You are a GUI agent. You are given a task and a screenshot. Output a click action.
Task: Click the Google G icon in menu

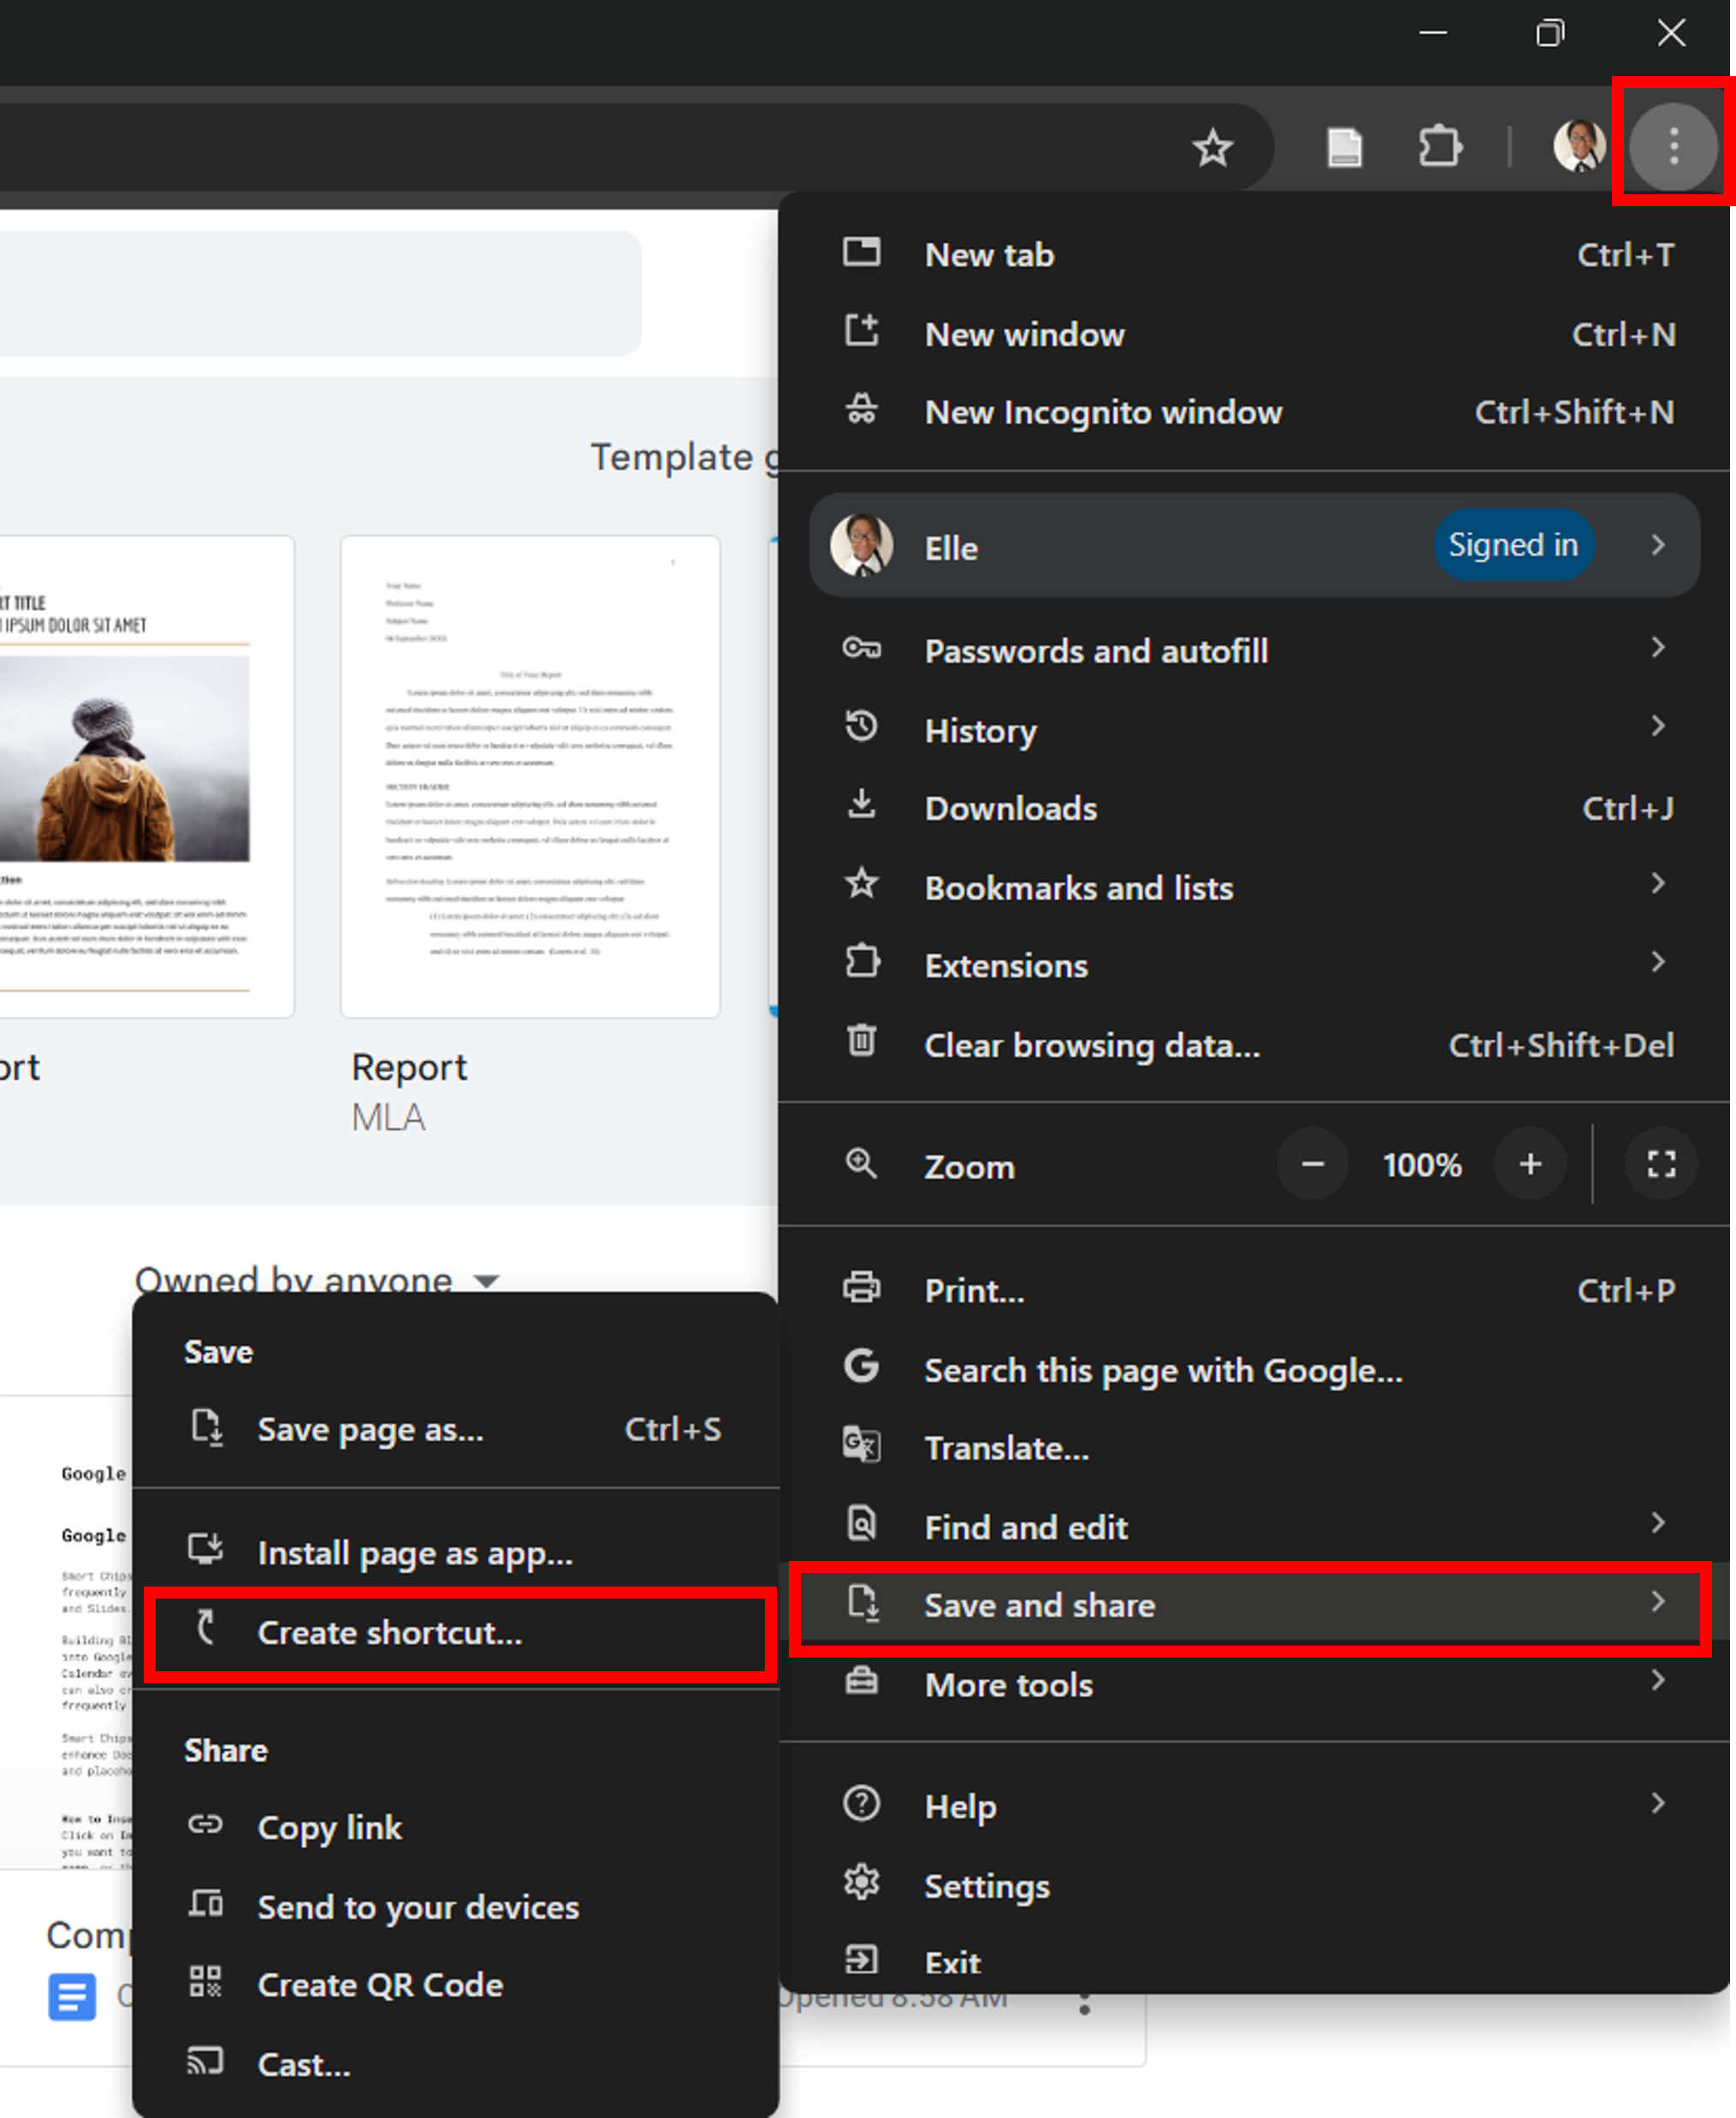tap(861, 1366)
